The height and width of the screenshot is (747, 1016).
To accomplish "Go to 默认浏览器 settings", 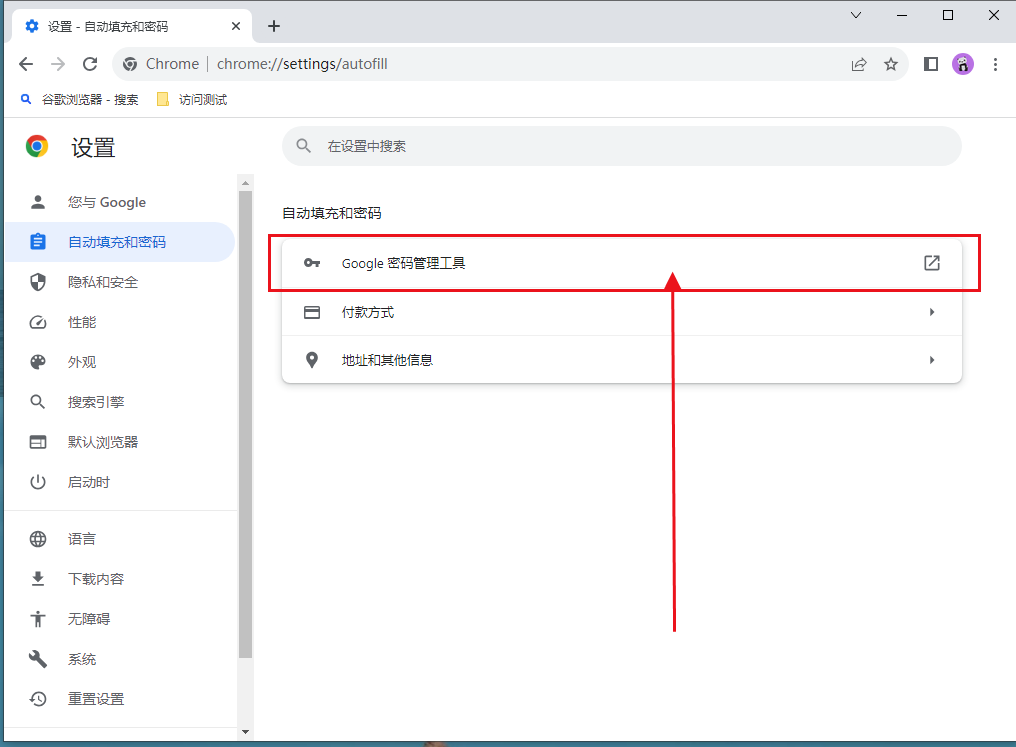I will (x=119, y=442).
